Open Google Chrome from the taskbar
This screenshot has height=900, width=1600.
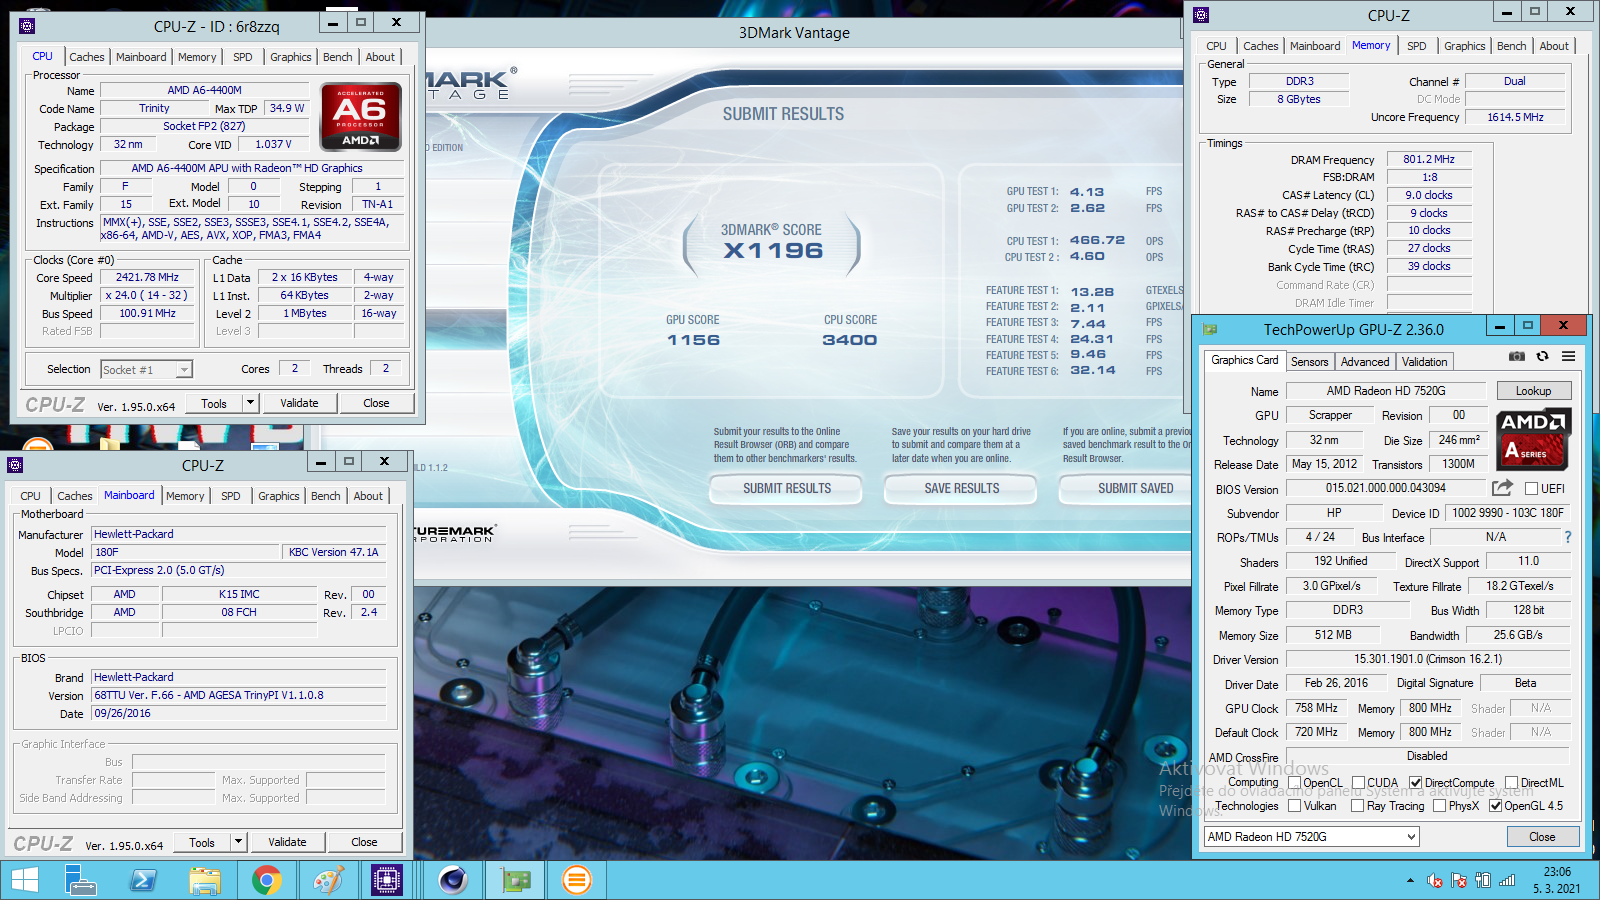[266, 880]
